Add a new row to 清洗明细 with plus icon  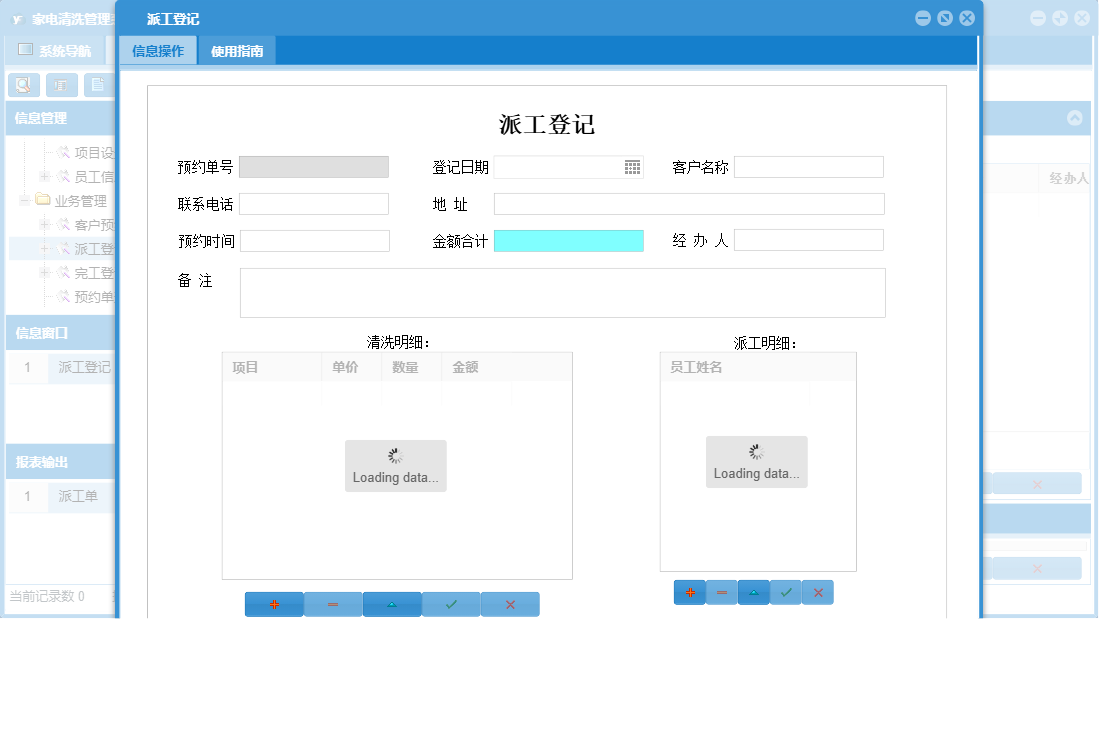(274, 604)
